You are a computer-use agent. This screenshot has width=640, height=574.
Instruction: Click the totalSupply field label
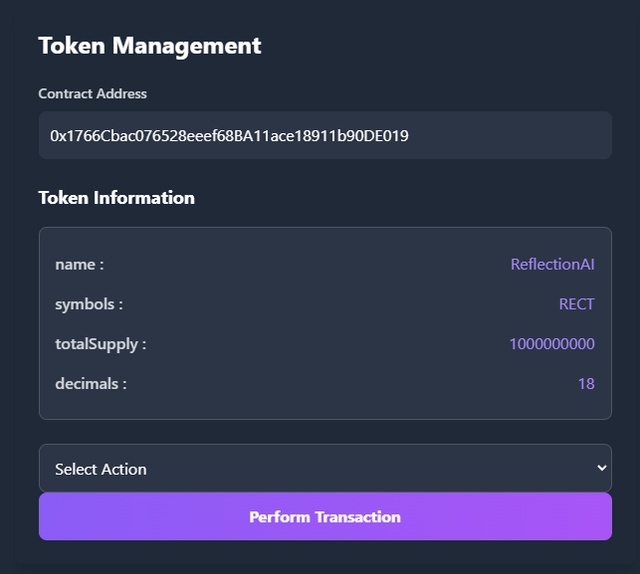[x=101, y=344]
